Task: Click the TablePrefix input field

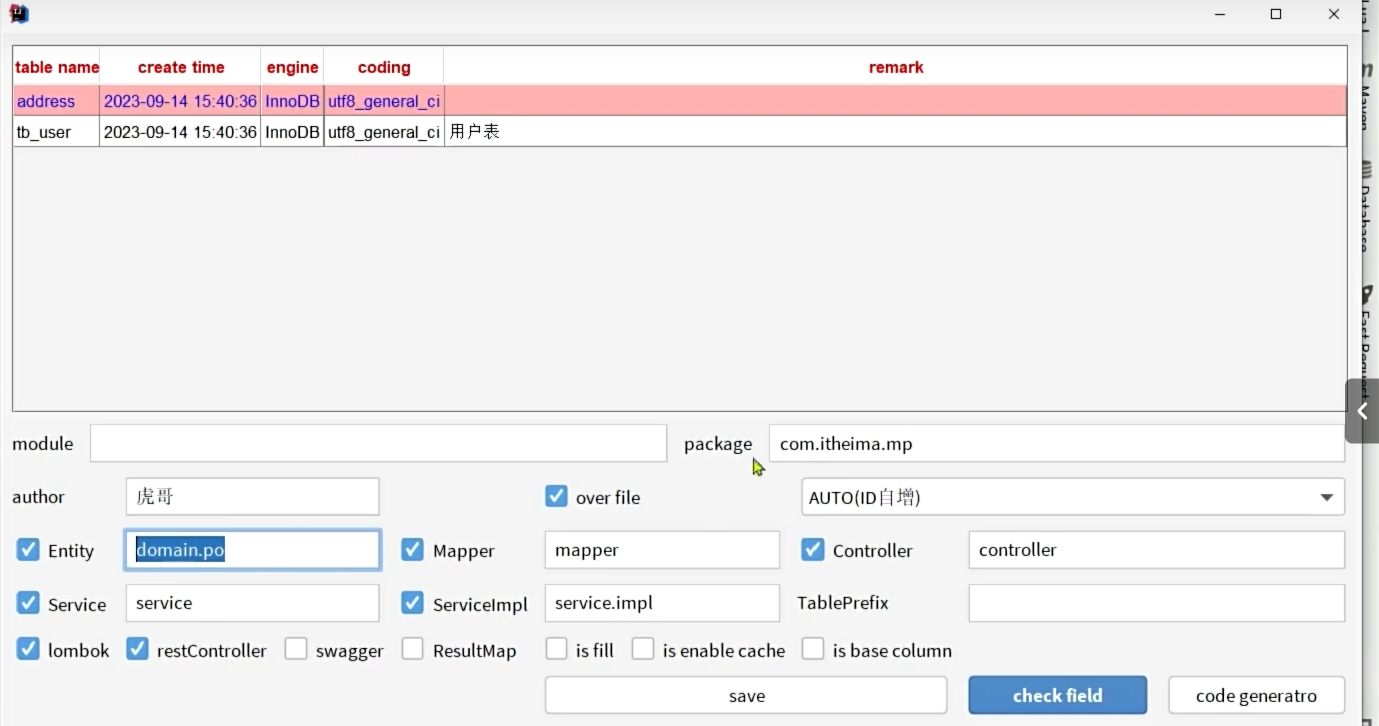Action: tap(1156, 603)
